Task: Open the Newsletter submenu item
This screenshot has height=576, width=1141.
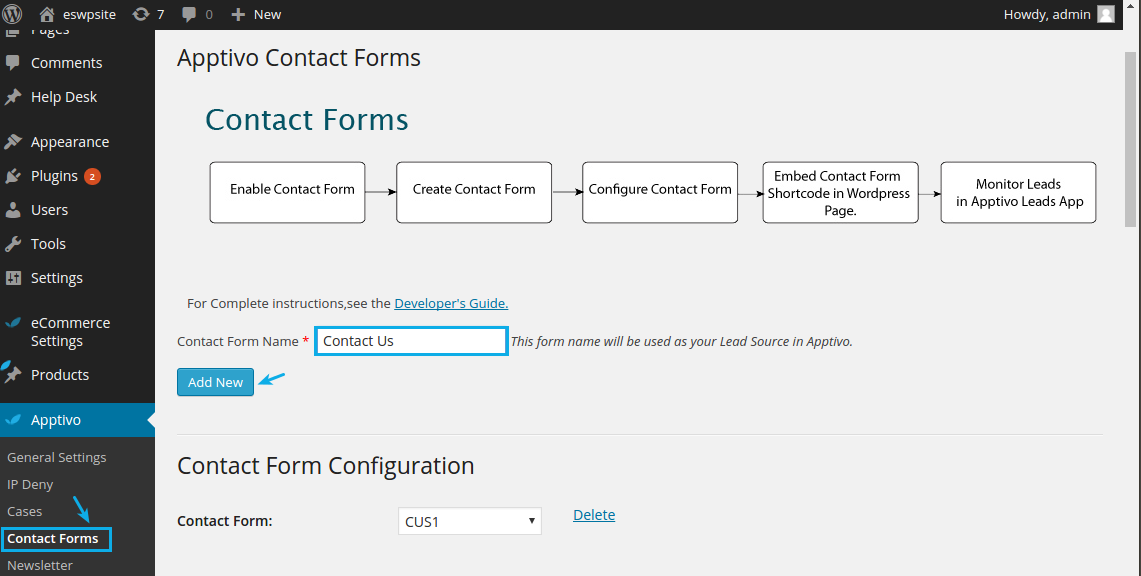Action: coord(40,565)
